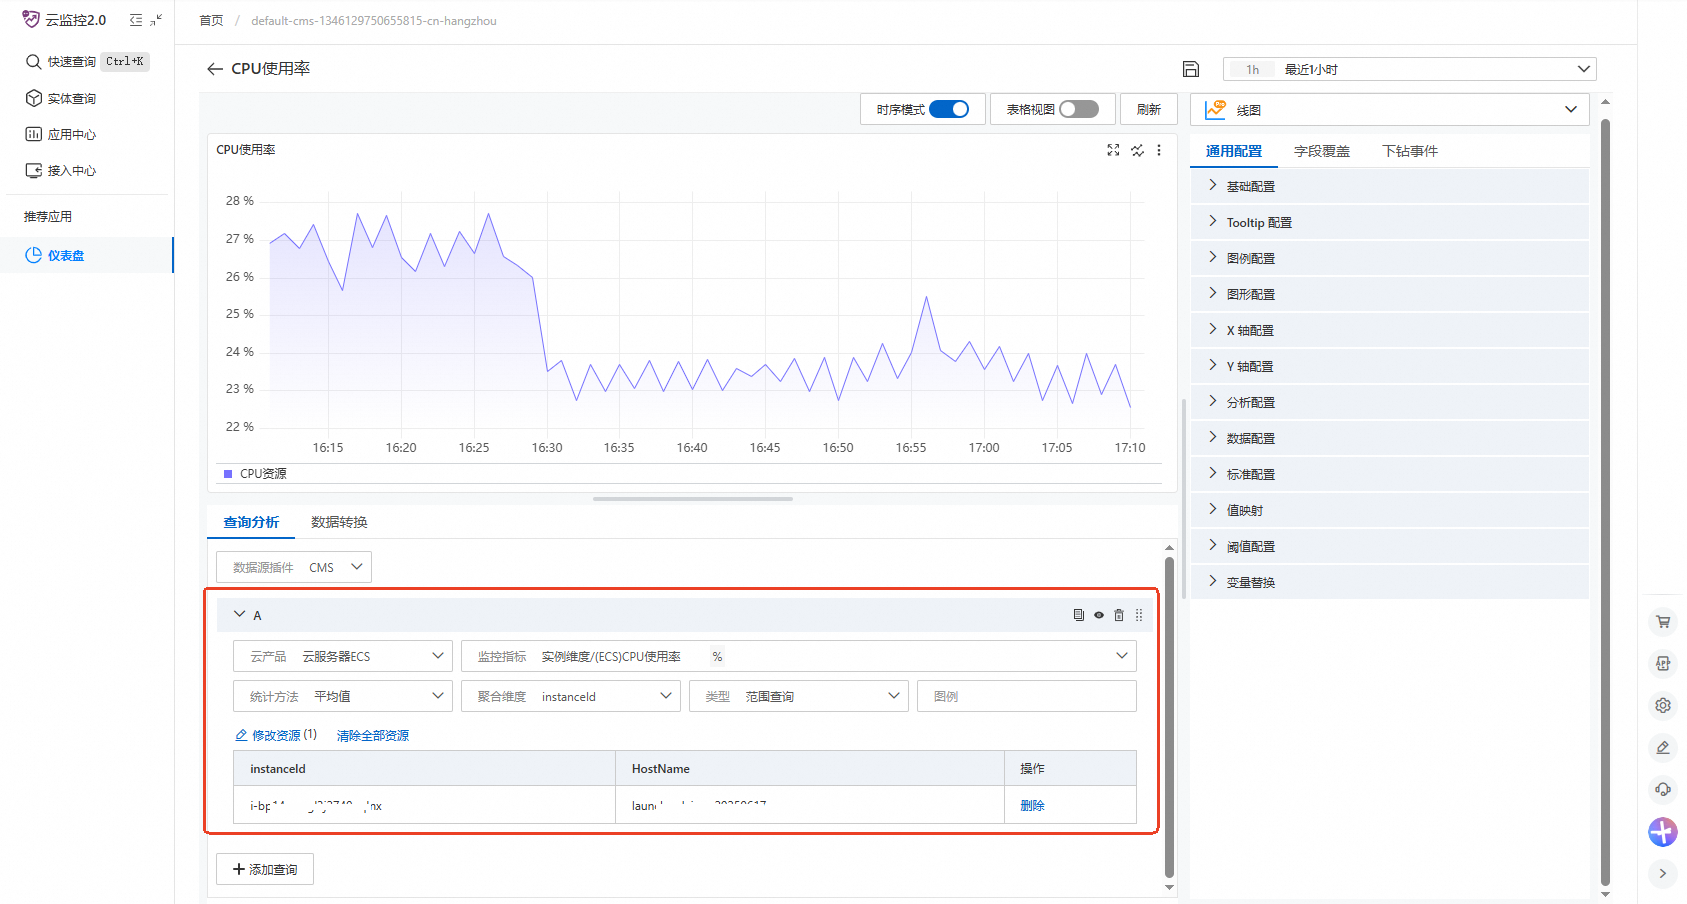
Task: Expand 分析配置 section
Action: point(1390,402)
